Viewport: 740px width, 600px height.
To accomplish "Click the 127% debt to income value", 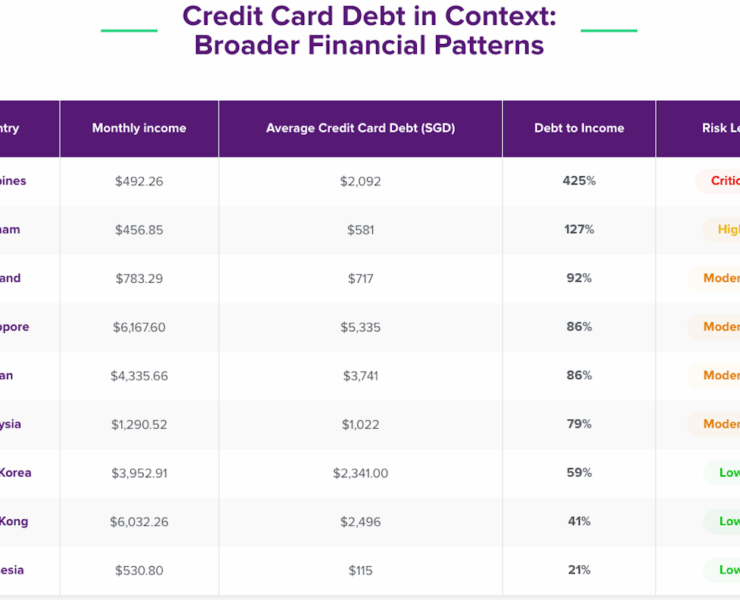I will (579, 230).
